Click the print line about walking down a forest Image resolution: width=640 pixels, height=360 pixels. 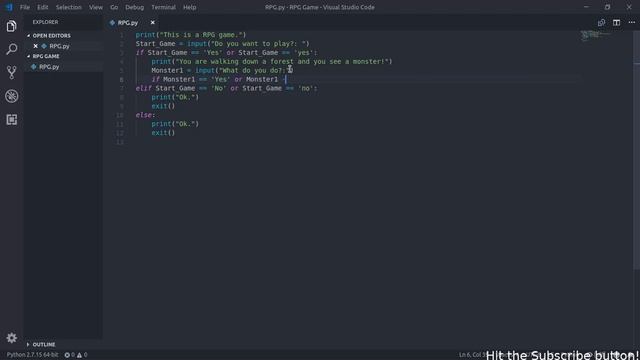point(272,62)
